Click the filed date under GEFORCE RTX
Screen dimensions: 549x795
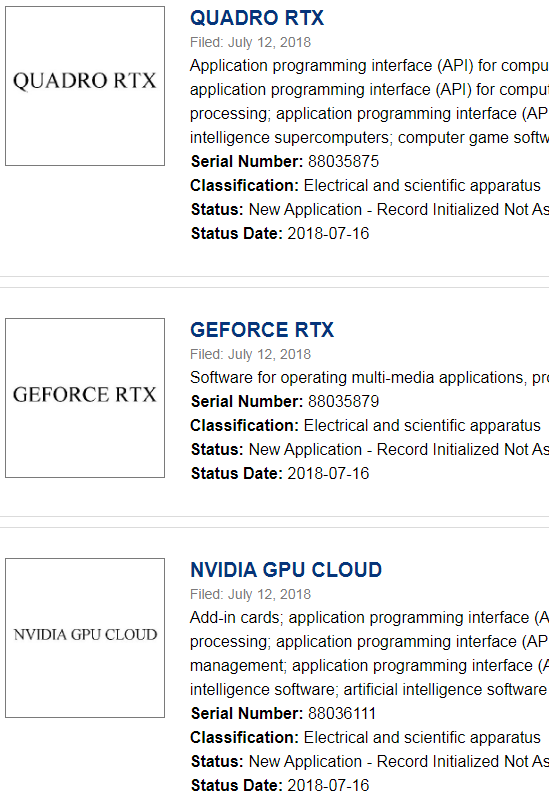[250, 354]
